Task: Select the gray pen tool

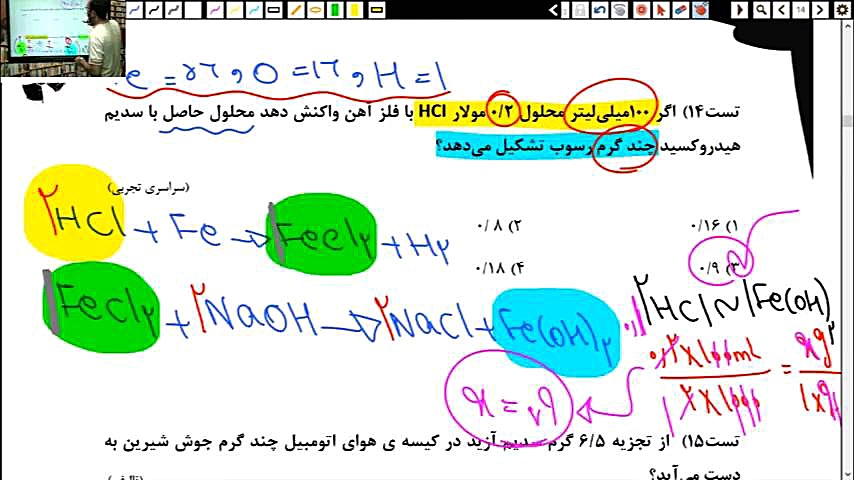Action: click(174, 10)
